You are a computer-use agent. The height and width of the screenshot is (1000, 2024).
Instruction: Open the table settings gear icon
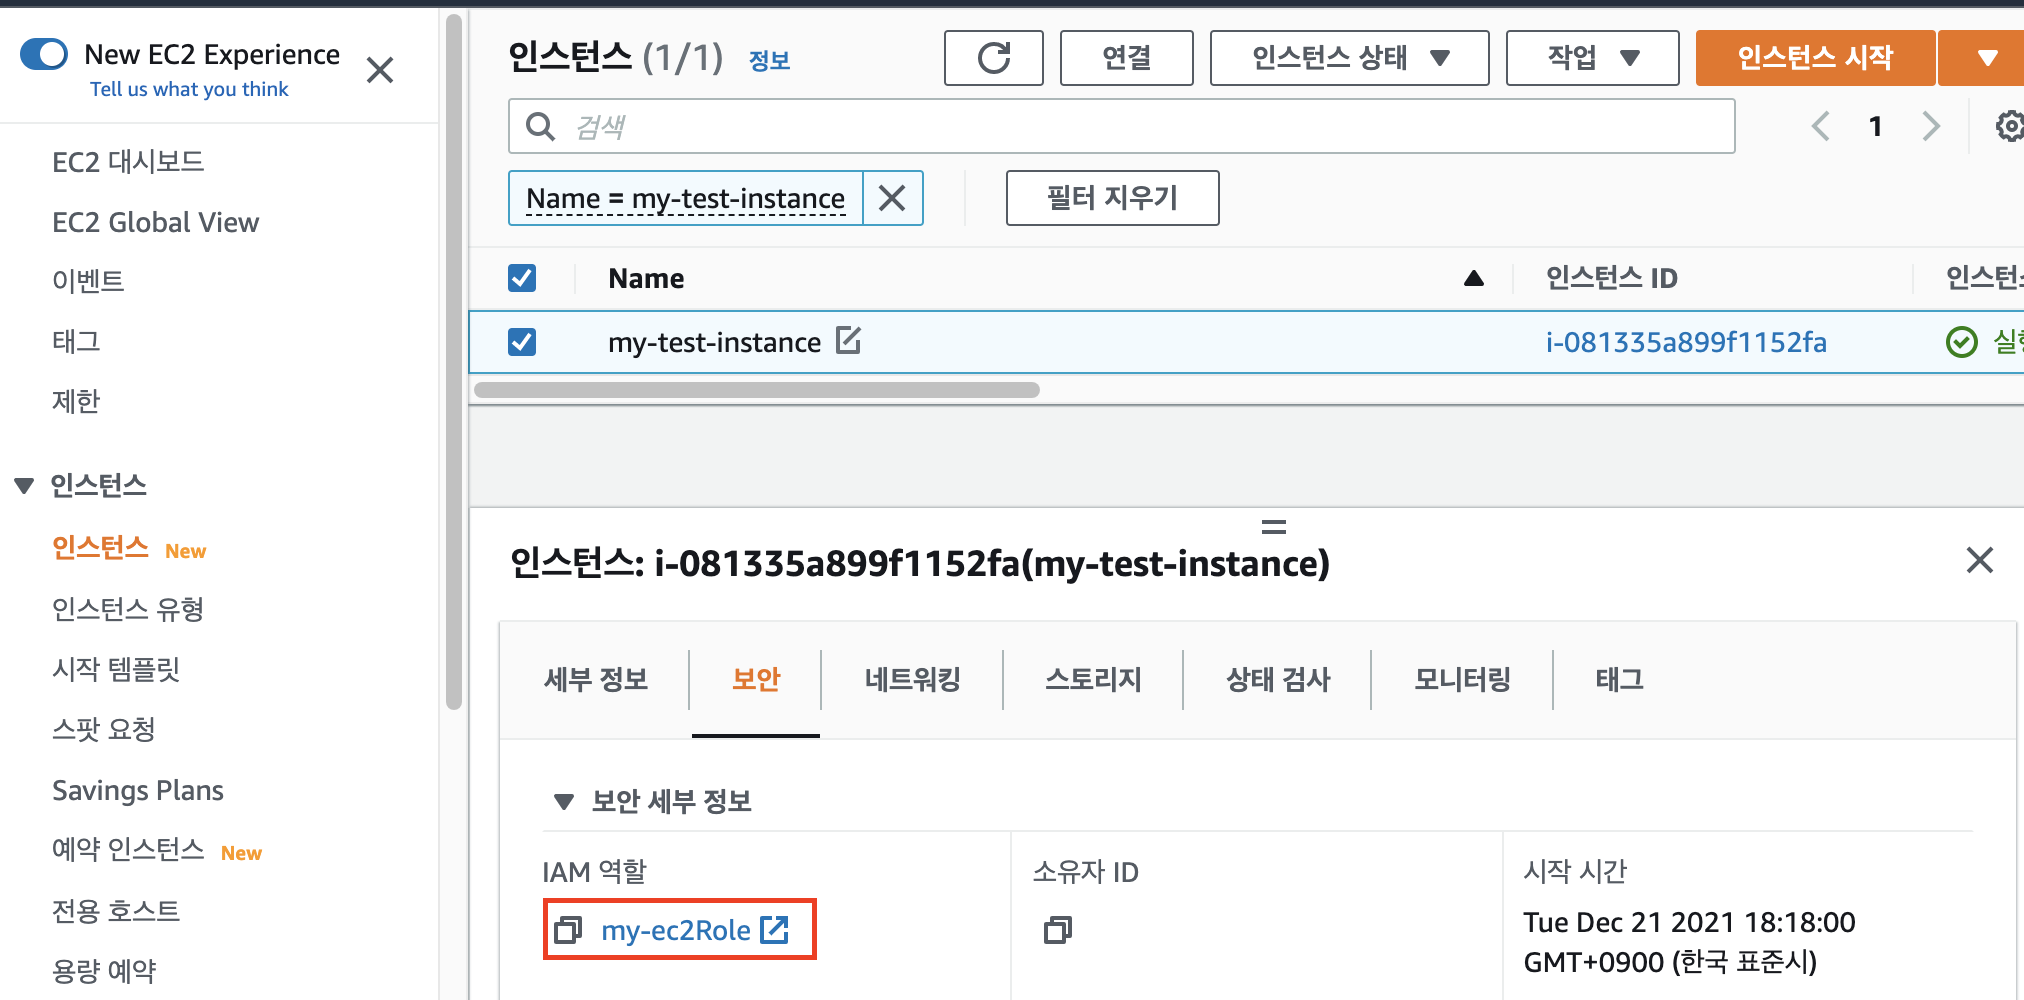point(2010,126)
